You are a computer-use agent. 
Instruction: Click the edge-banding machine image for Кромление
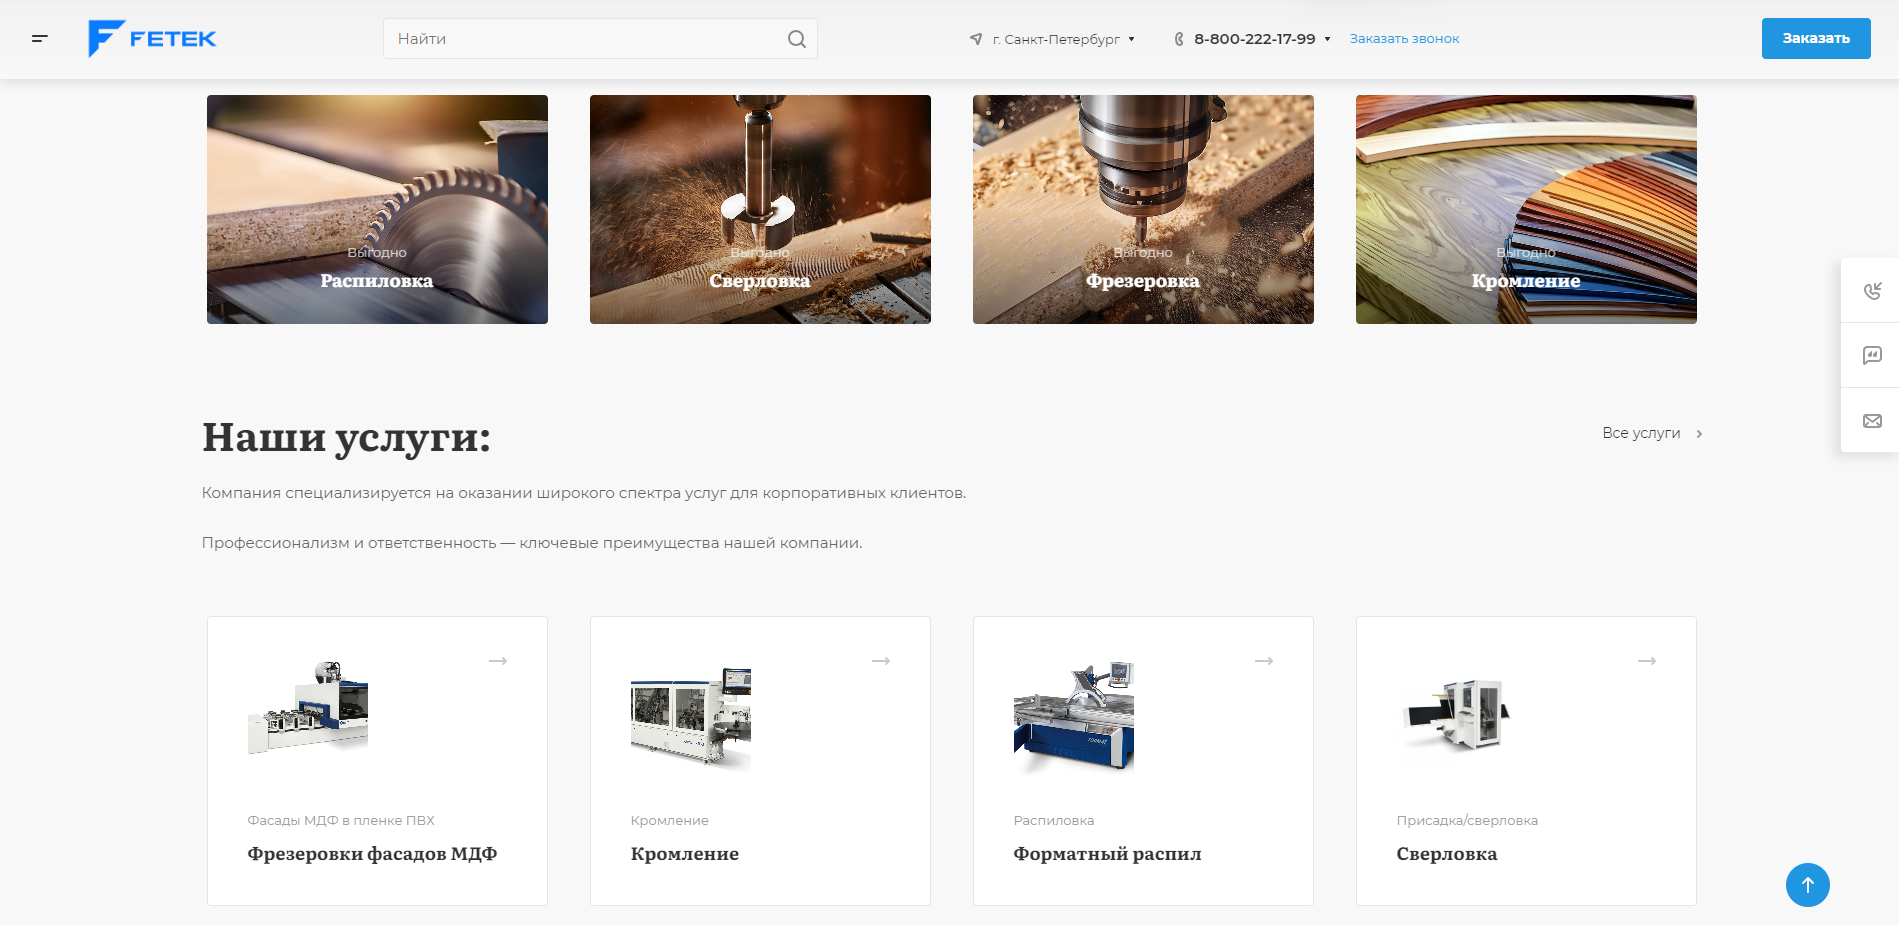tap(691, 717)
